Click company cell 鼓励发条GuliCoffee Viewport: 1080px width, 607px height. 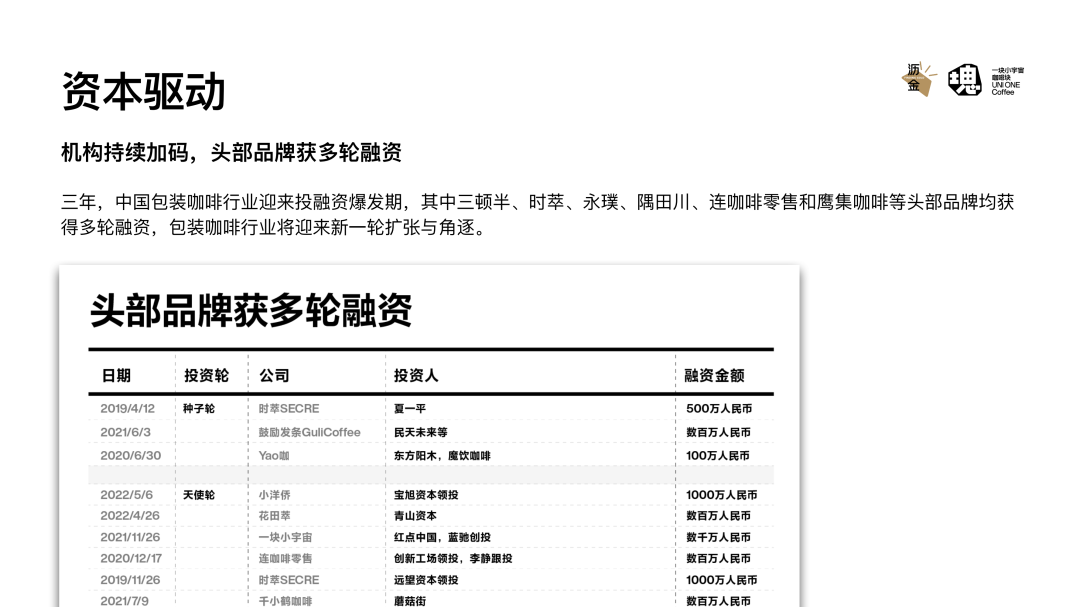click(x=309, y=433)
